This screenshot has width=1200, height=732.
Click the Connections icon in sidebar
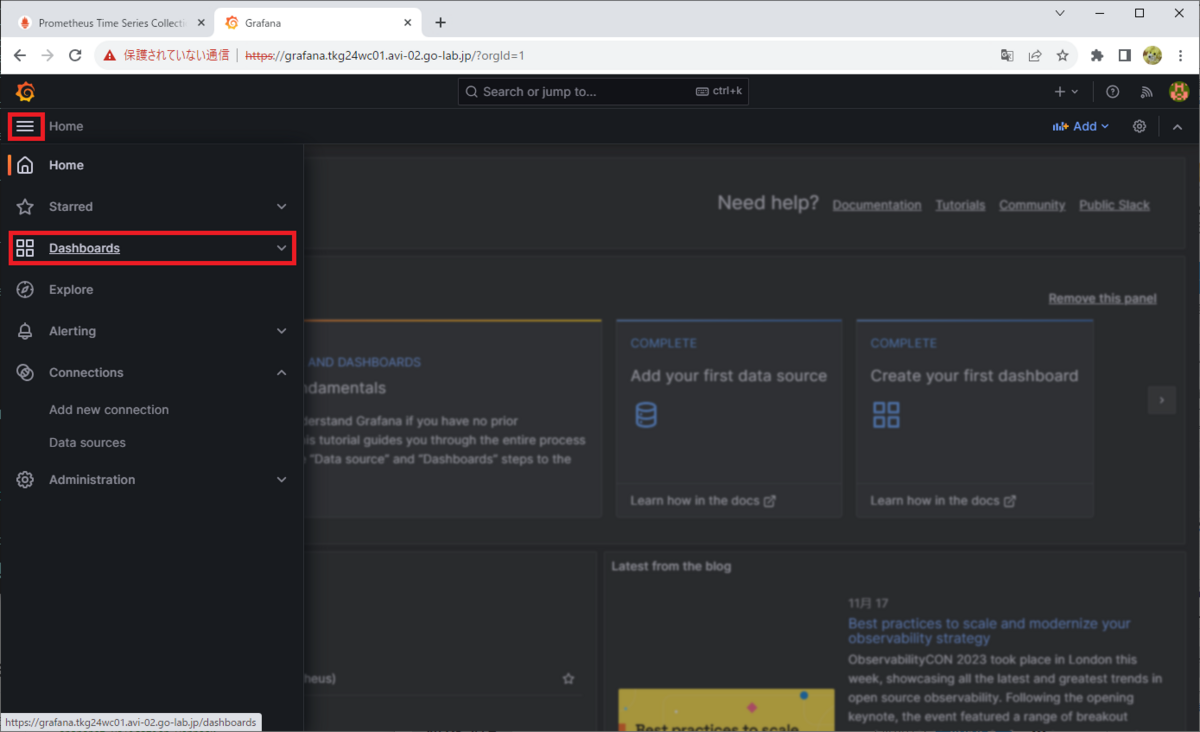pos(26,373)
